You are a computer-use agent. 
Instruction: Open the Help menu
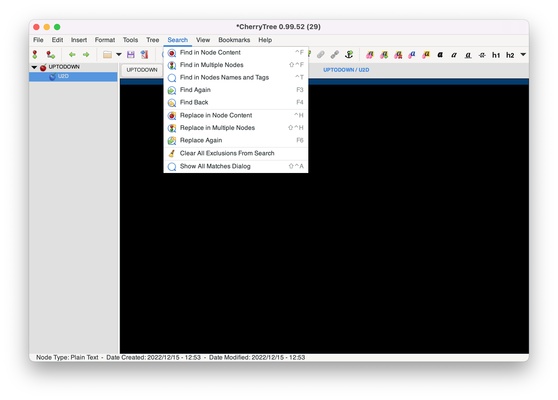point(265,40)
